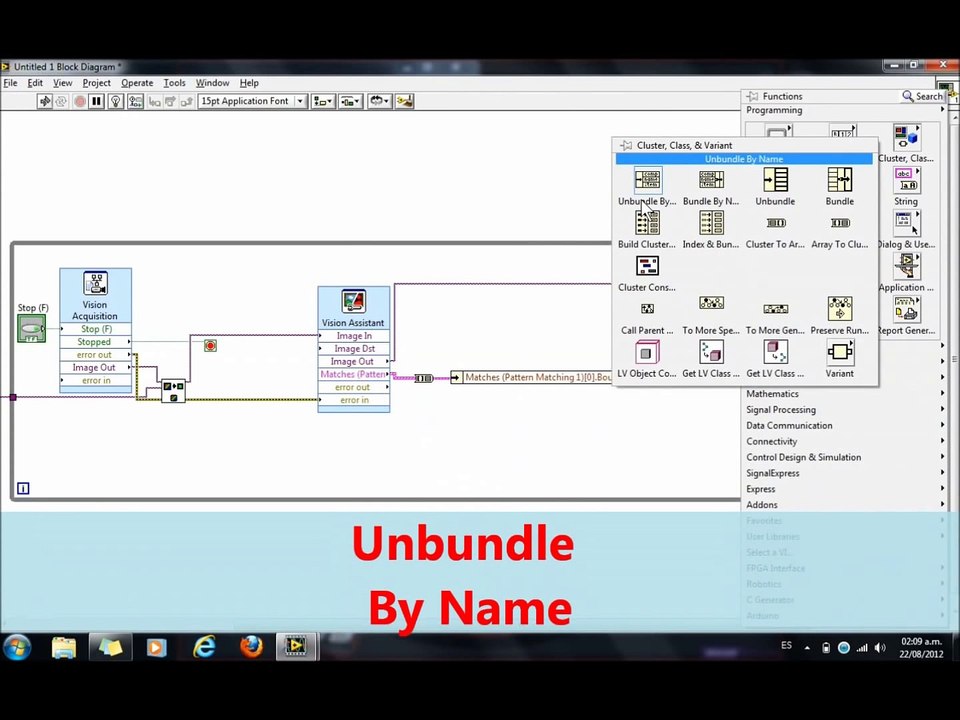960x720 pixels.
Task: Open the Distribute Objects dropdown
Action: coord(351,101)
